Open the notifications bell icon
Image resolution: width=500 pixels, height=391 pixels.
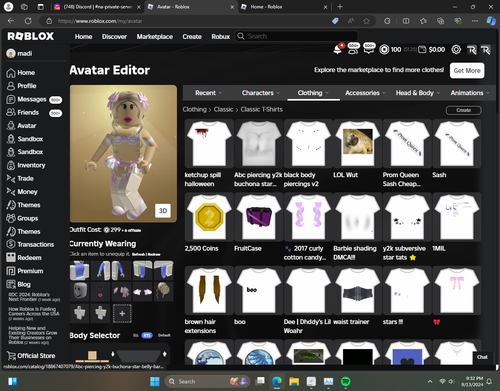tap(337, 50)
